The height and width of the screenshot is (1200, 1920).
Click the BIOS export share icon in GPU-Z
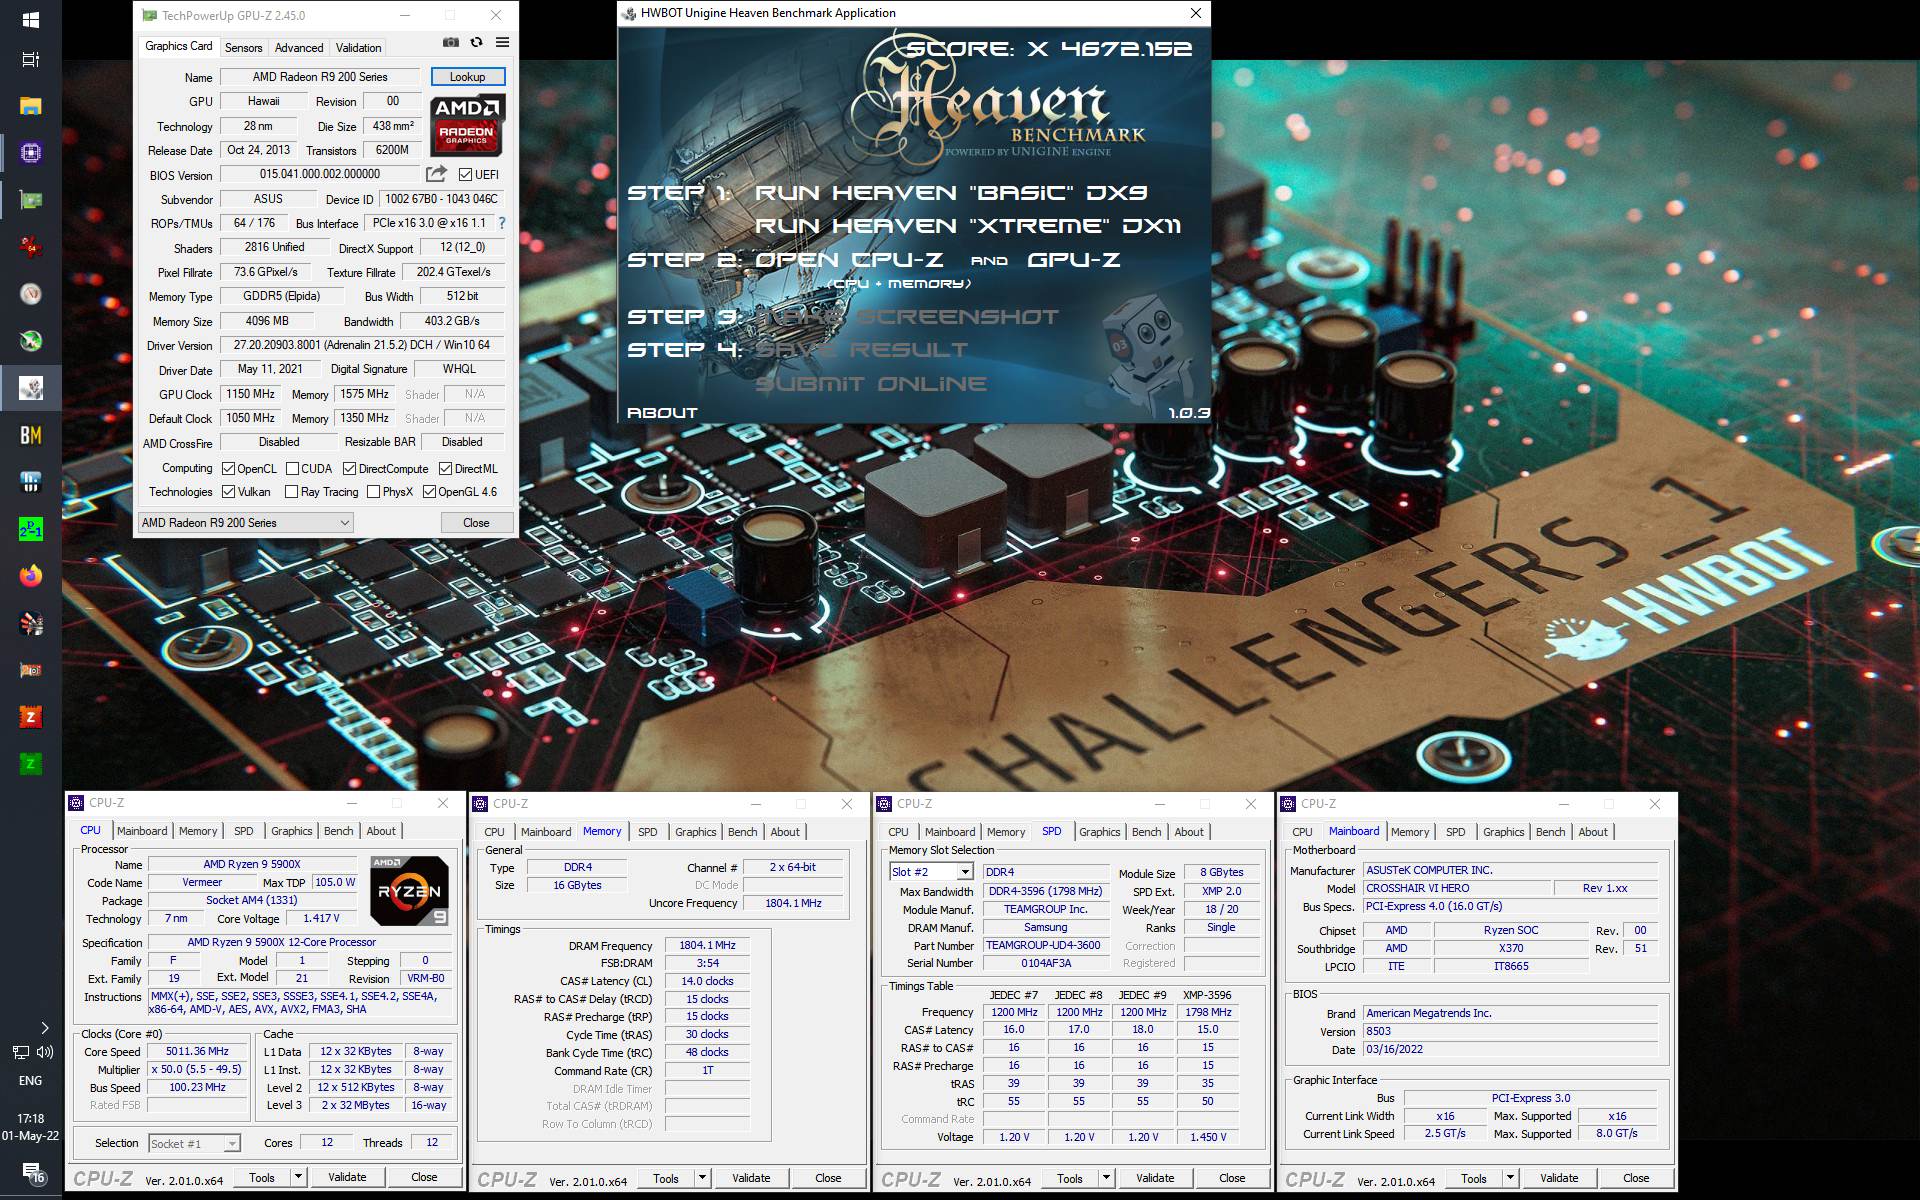pos(436,174)
